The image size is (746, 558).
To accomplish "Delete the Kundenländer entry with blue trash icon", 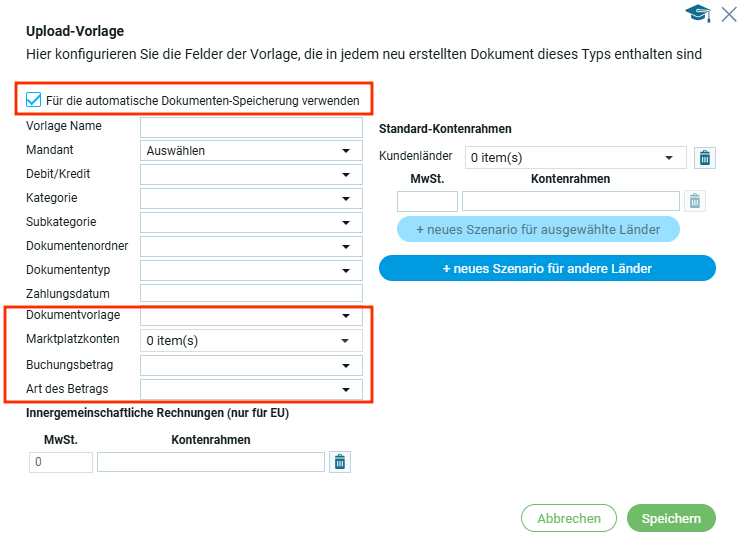I will click(704, 157).
